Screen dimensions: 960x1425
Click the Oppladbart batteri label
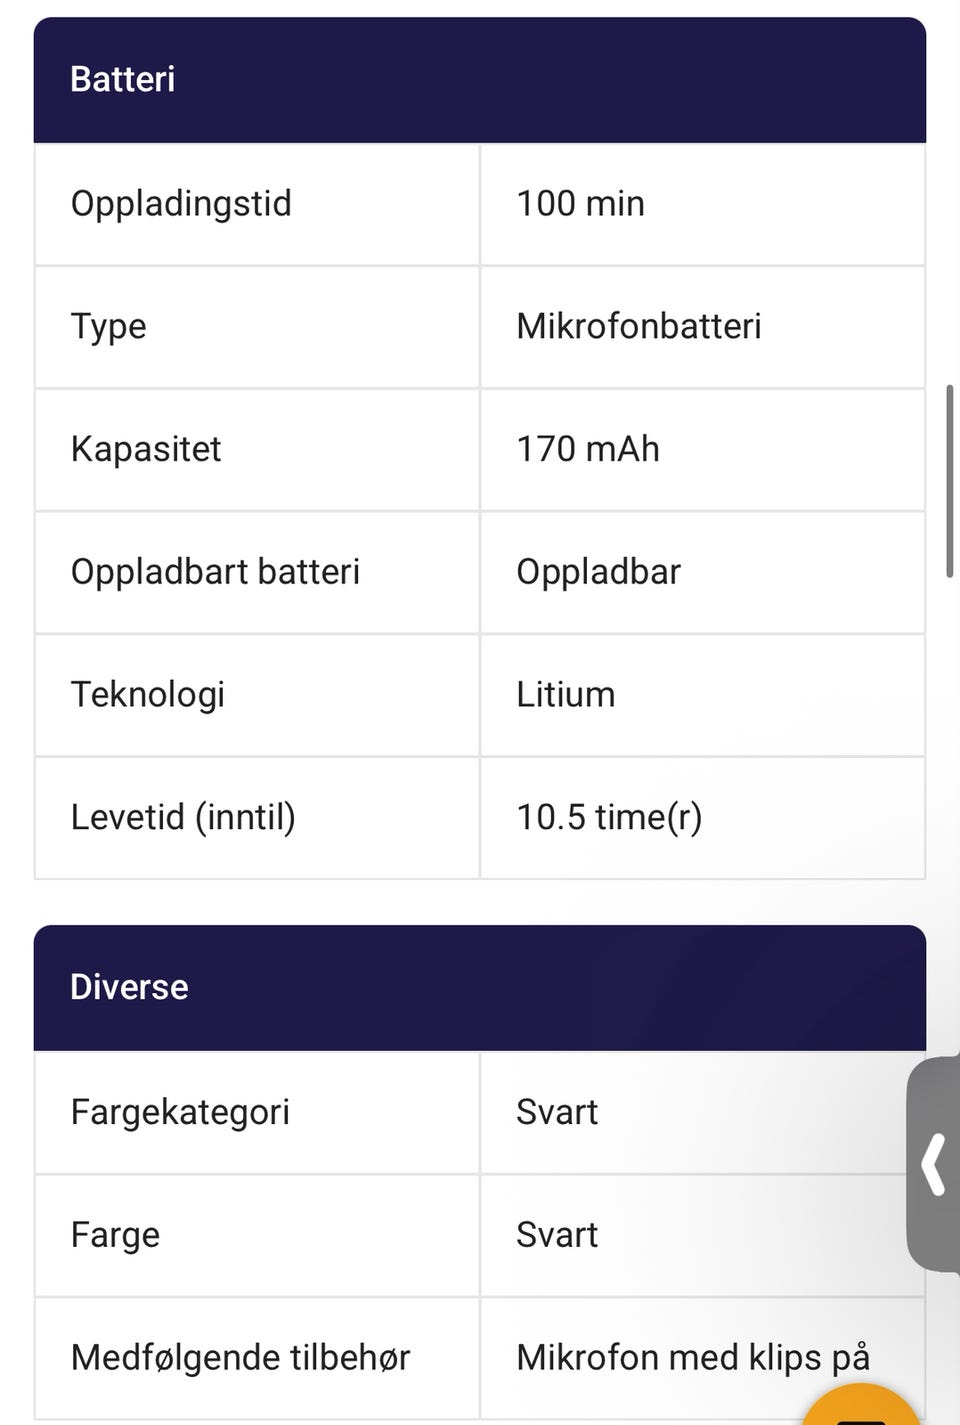pos(215,572)
